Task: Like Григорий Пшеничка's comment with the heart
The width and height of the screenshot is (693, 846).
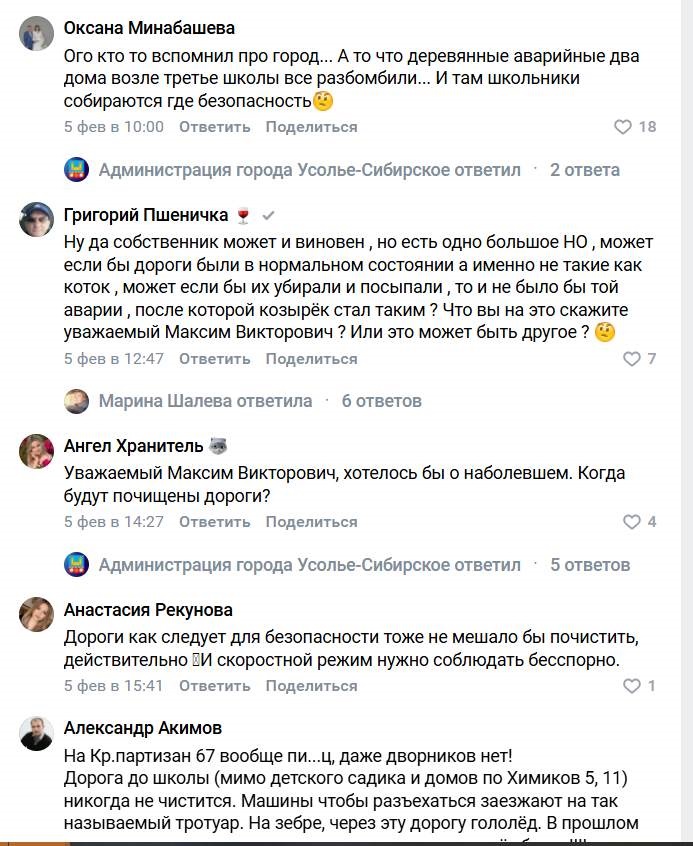Action: 631,359
